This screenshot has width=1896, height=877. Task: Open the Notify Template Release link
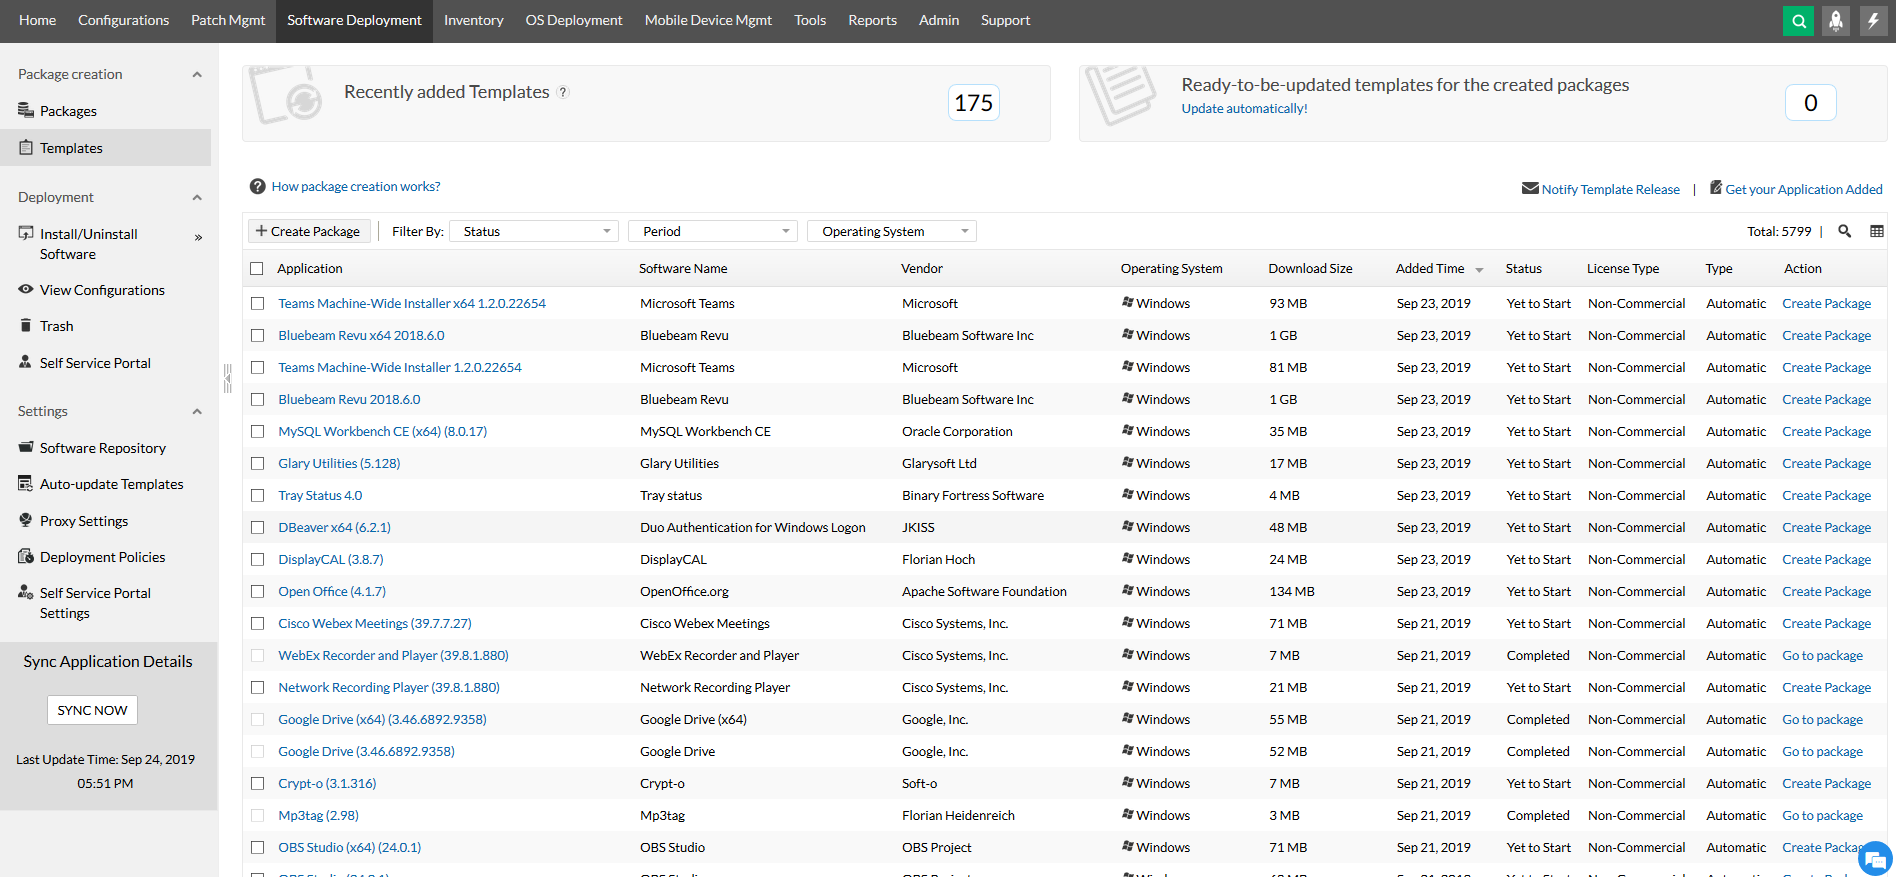[x=1610, y=189]
